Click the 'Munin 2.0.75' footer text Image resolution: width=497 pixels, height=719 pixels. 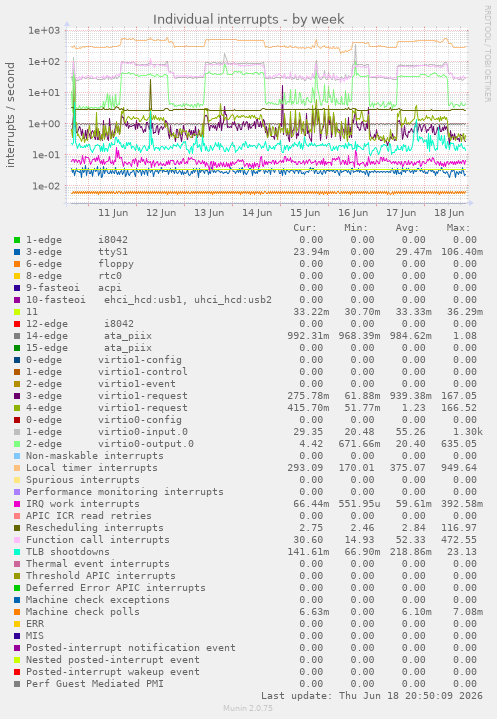point(248,708)
